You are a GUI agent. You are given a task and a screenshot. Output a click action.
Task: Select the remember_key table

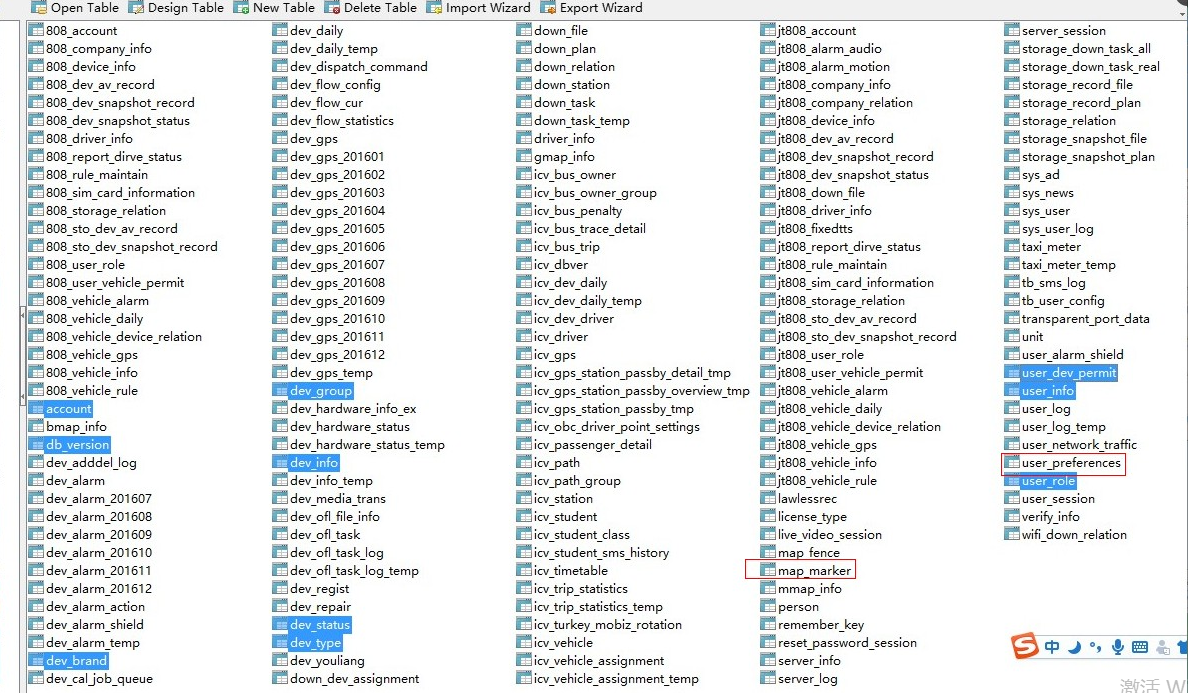[x=821, y=625]
